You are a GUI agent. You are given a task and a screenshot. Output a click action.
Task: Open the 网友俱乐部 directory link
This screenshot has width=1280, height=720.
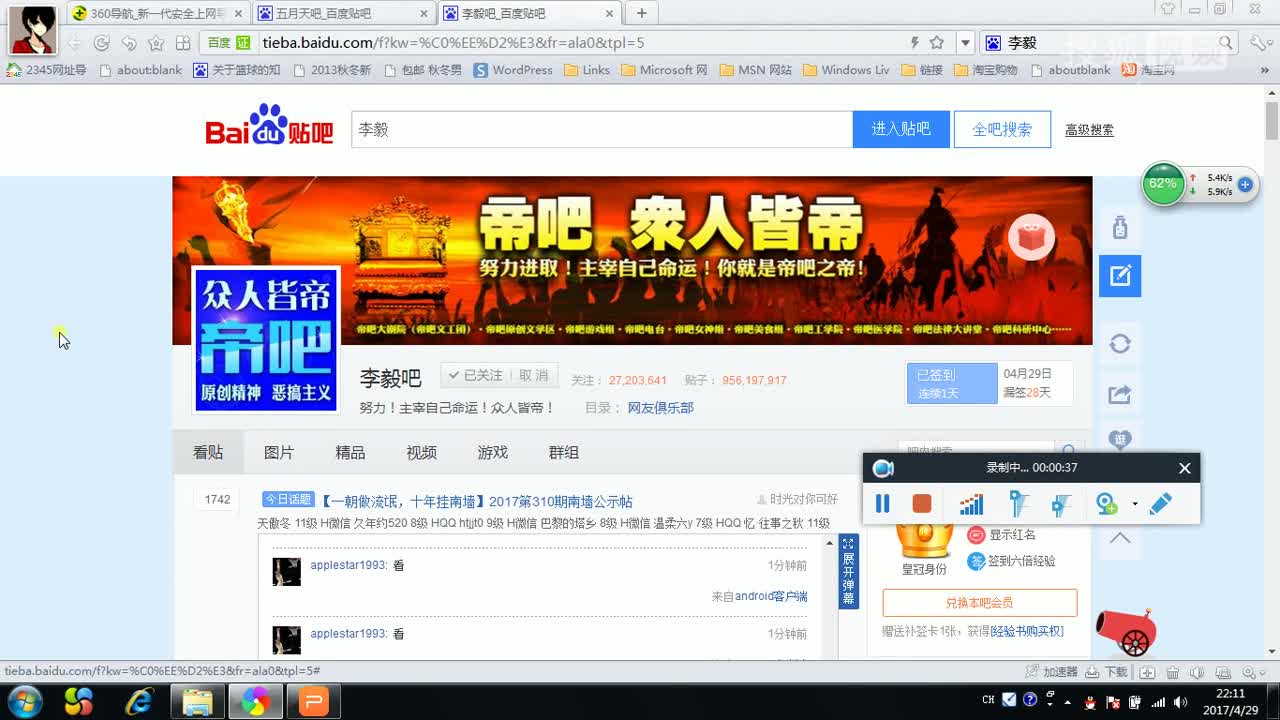click(x=660, y=408)
